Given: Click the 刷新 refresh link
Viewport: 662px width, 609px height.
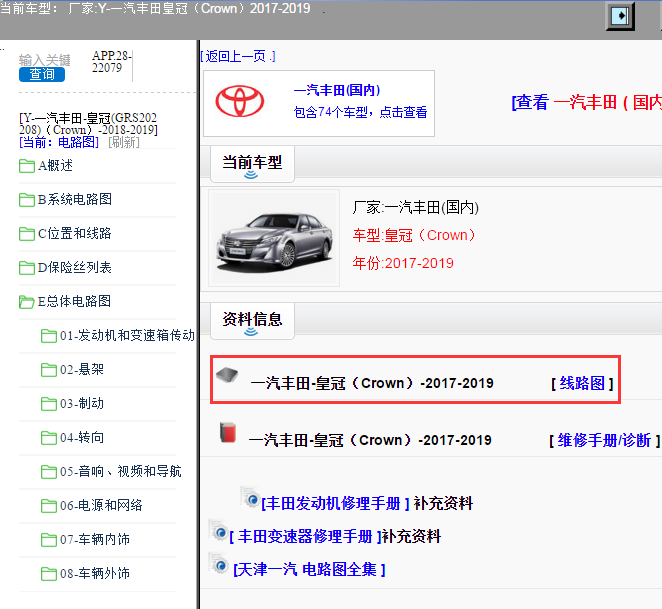Looking at the screenshot, I should [124, 142].
